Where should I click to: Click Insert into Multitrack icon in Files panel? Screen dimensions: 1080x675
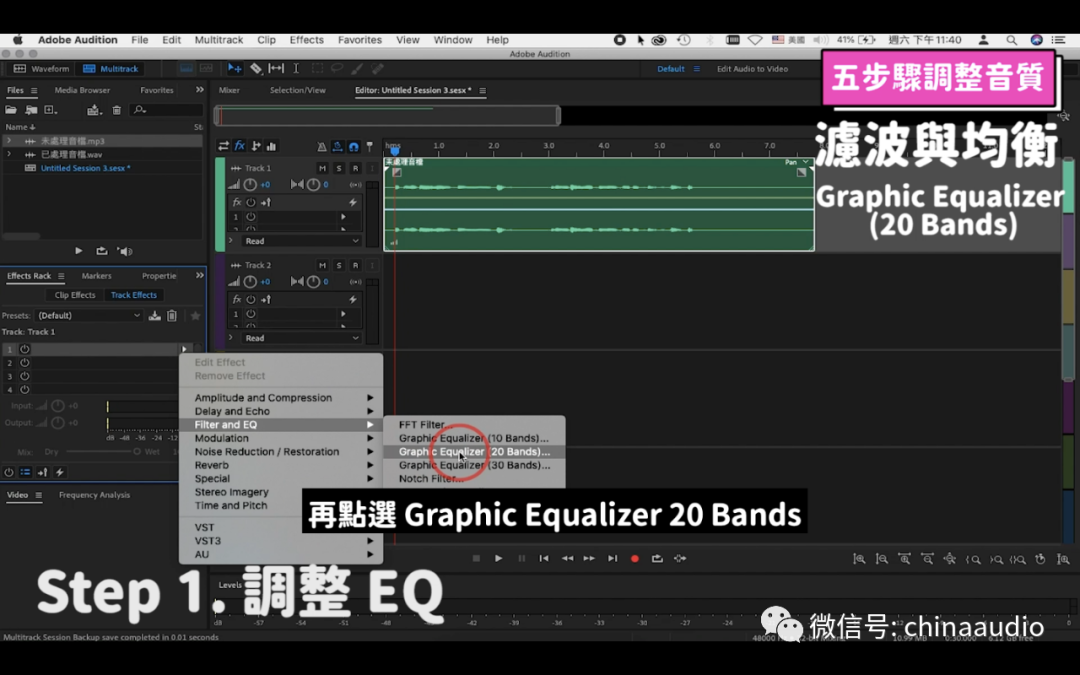coord(94,110)
